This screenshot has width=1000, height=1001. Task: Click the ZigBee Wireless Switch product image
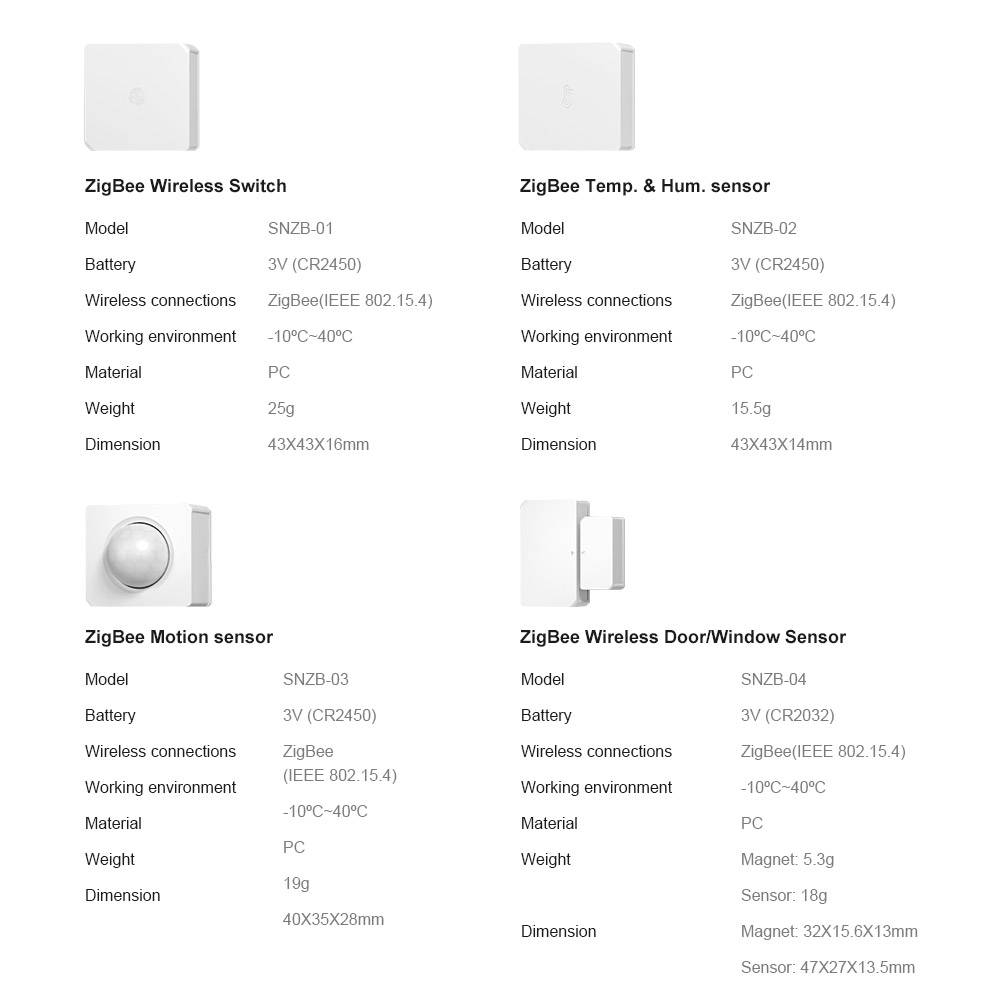coord(141,97)
